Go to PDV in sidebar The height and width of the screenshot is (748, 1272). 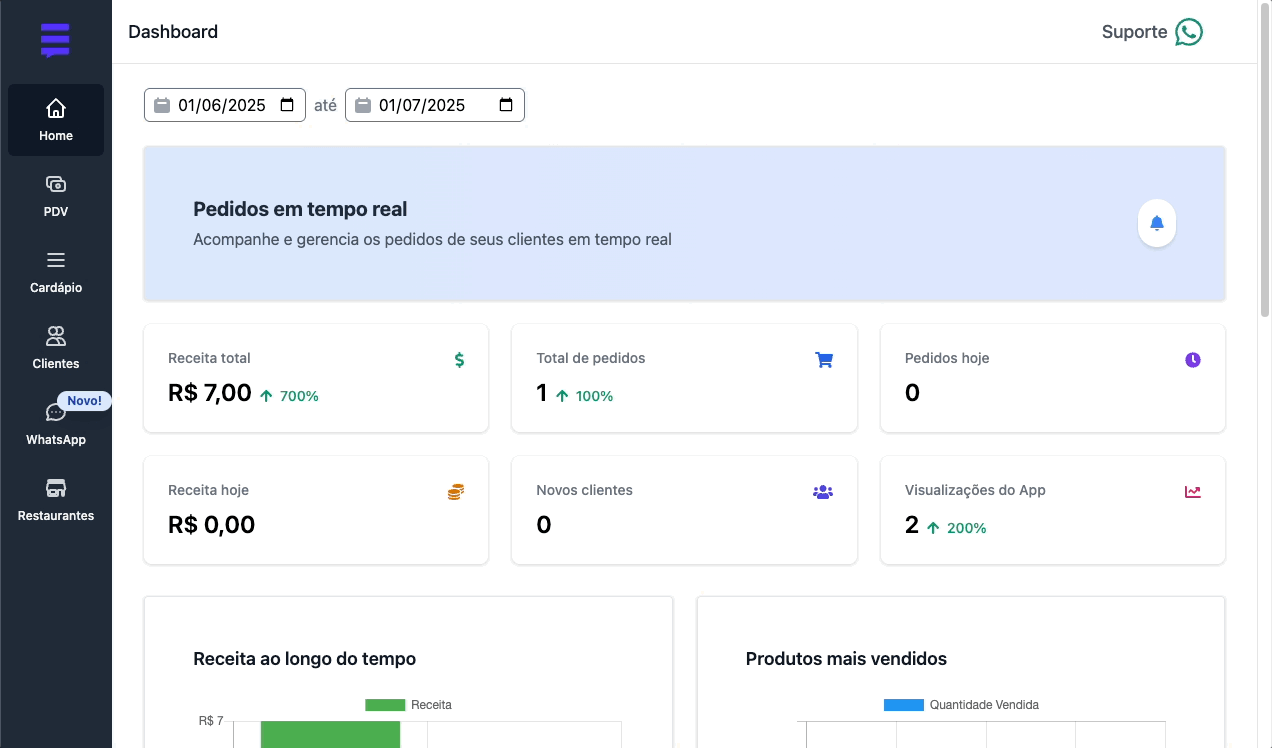[x=56, y=196]
